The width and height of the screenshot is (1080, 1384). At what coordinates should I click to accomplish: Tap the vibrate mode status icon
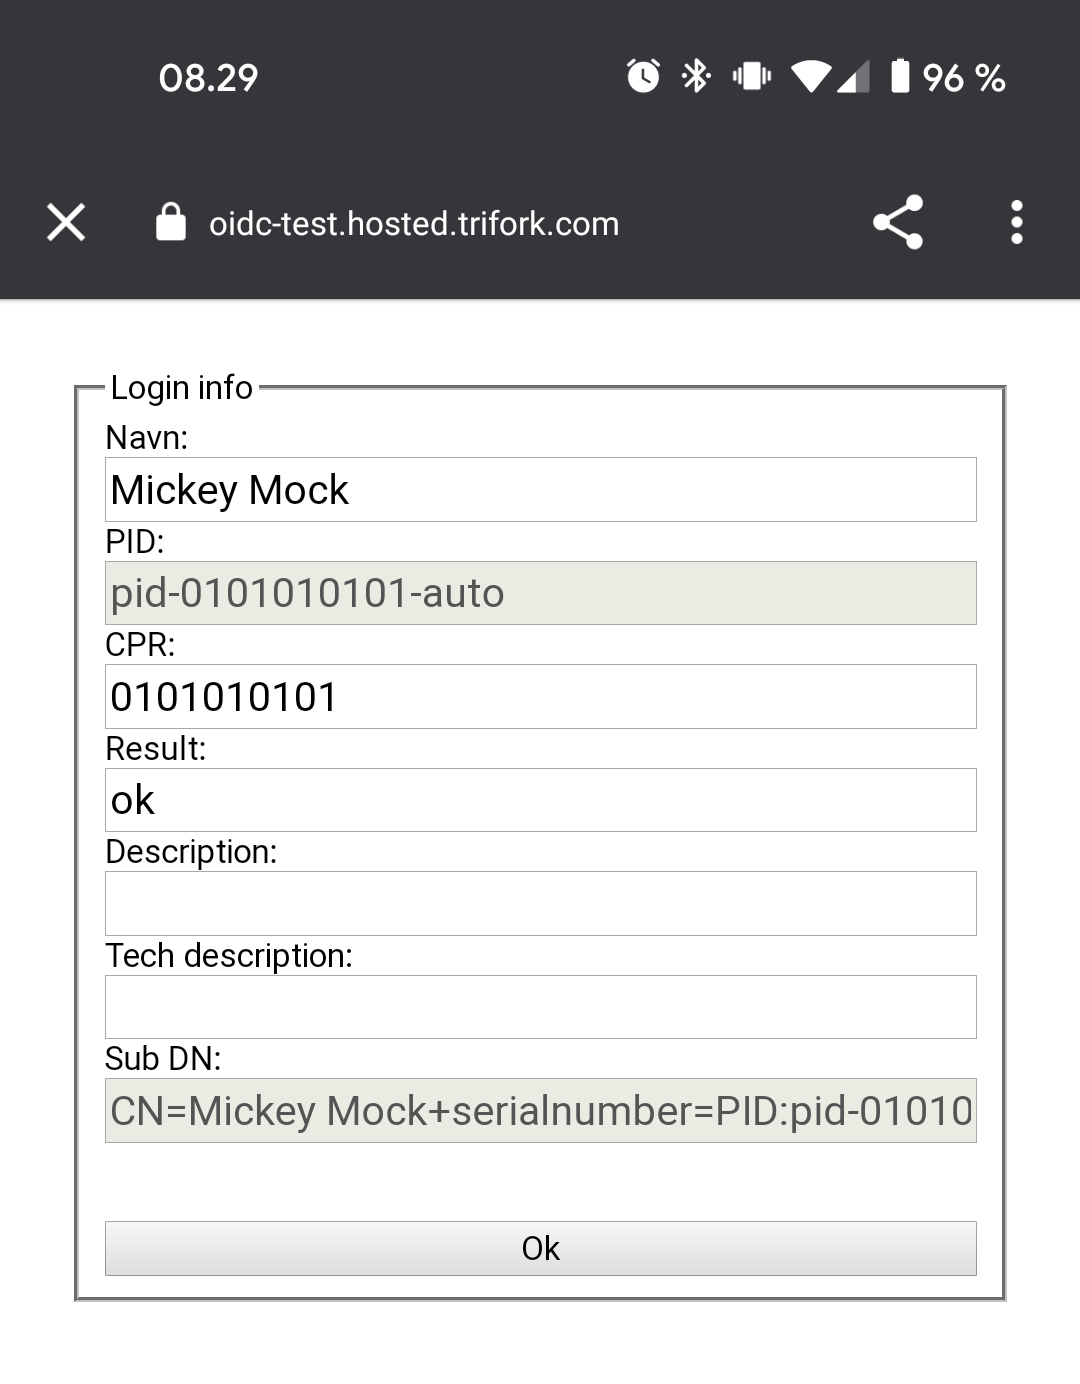coord(751,76)
